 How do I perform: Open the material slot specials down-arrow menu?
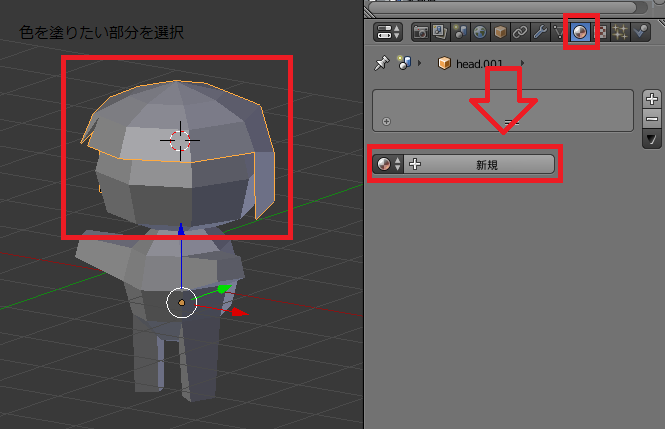(651, 139)
